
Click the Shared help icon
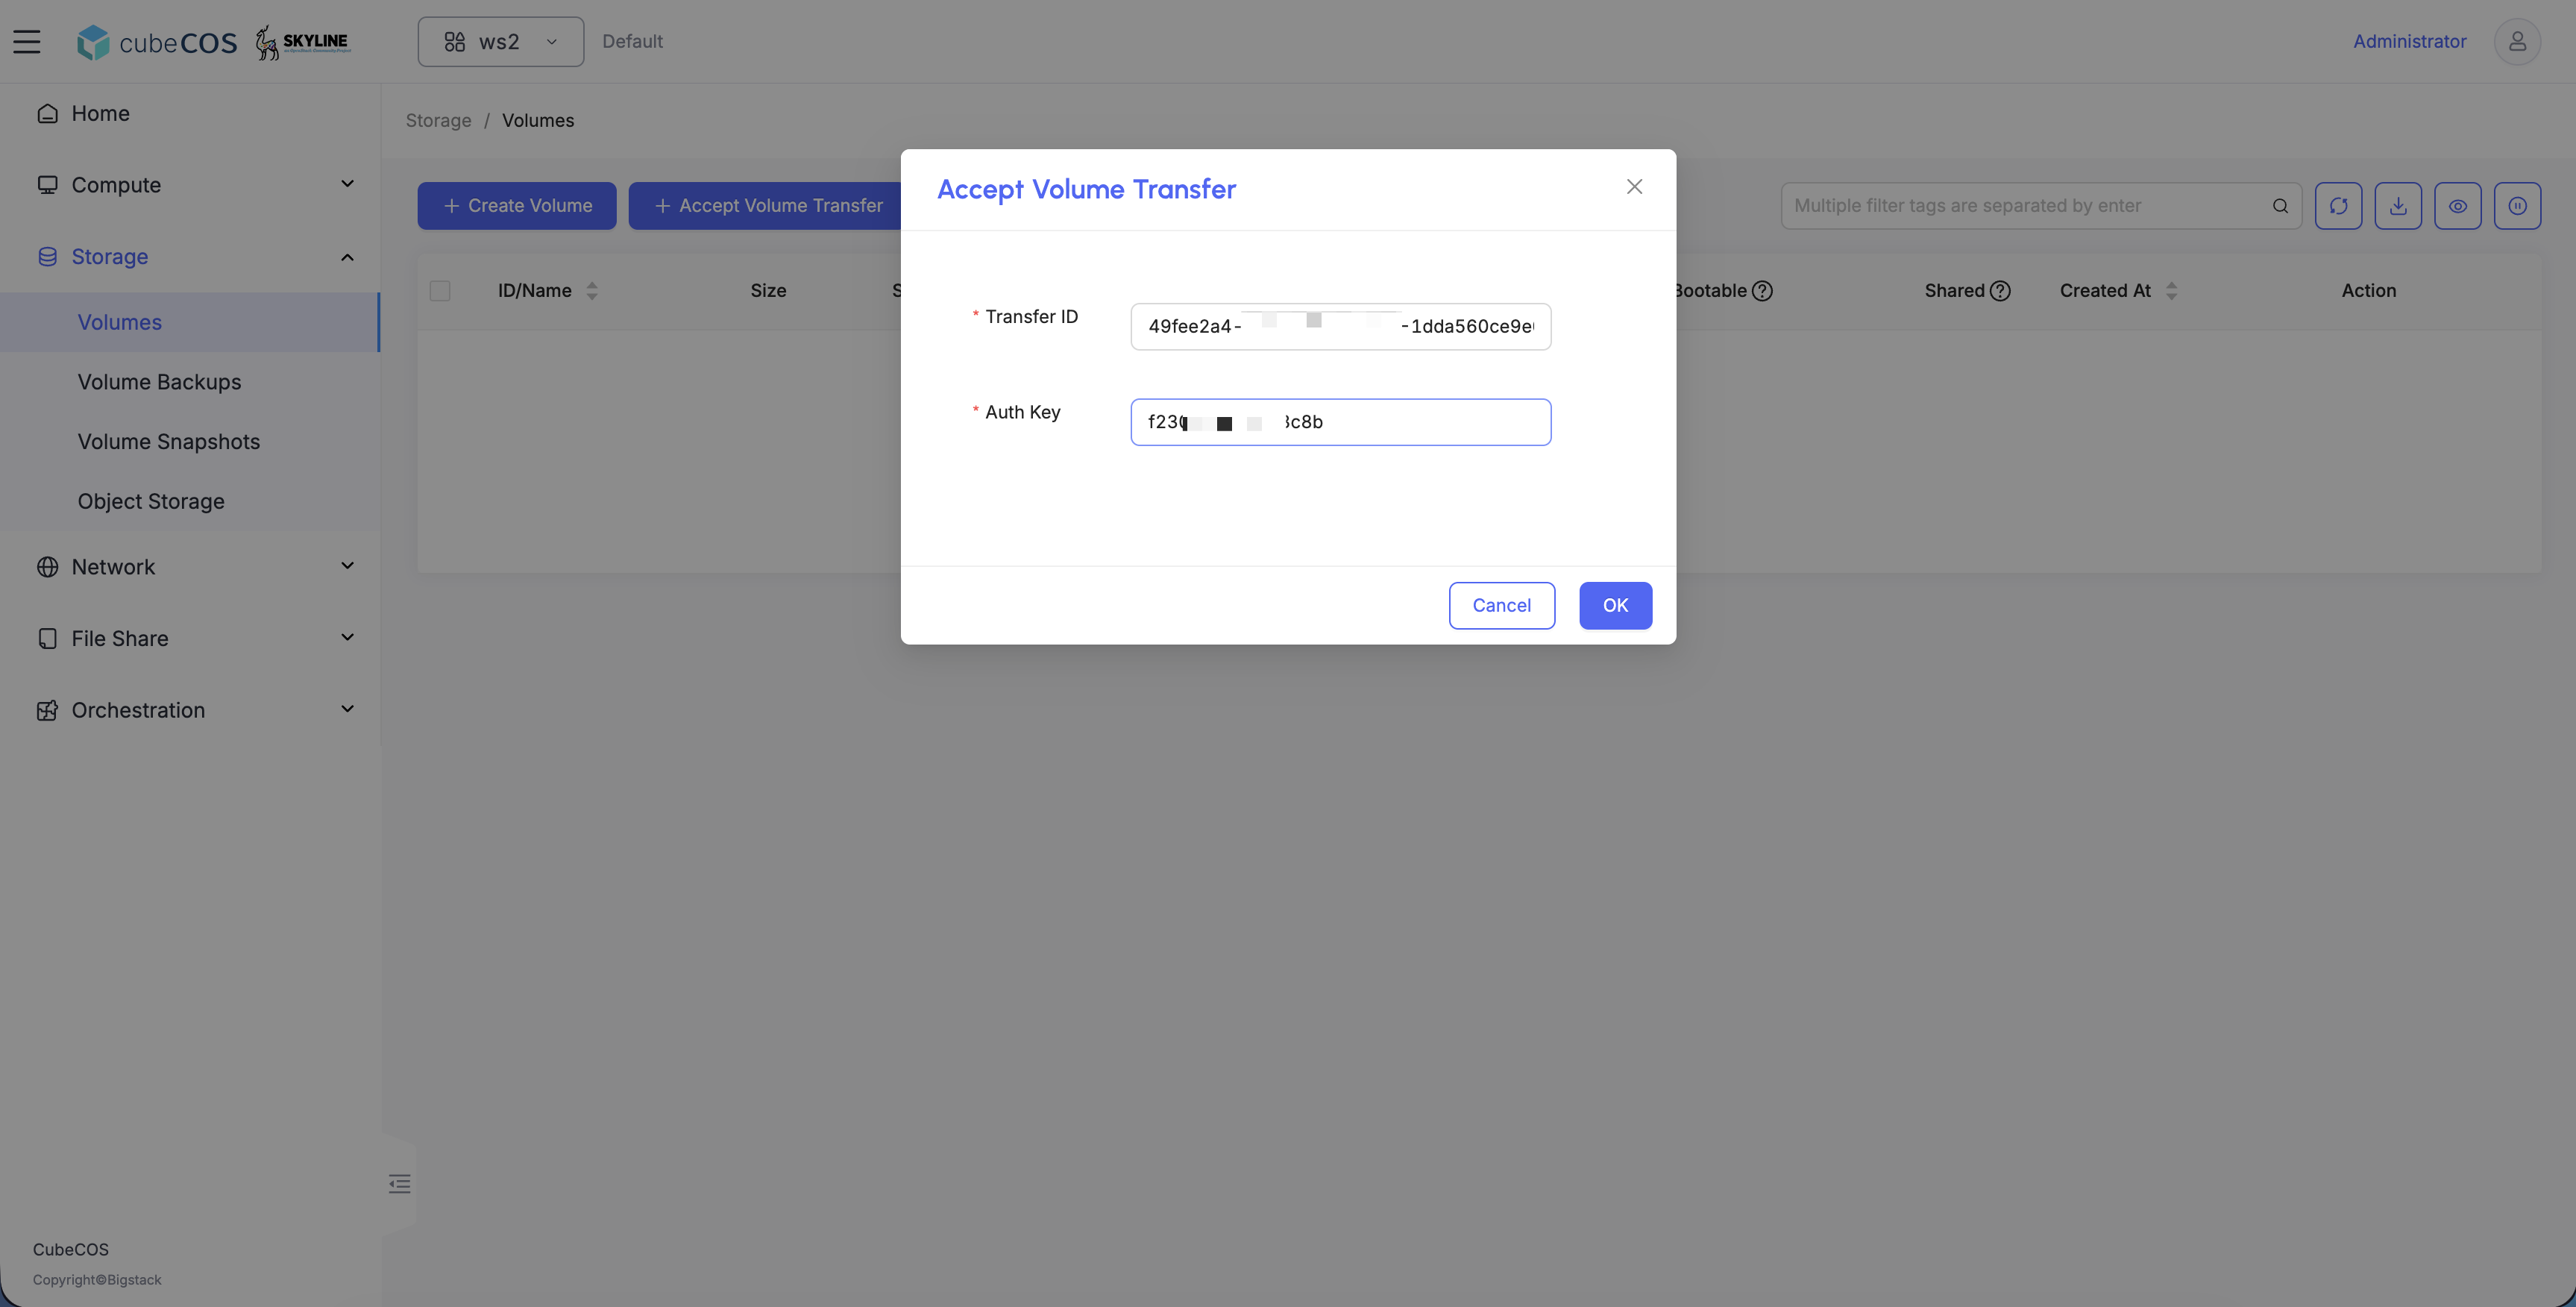(2000, 291)
